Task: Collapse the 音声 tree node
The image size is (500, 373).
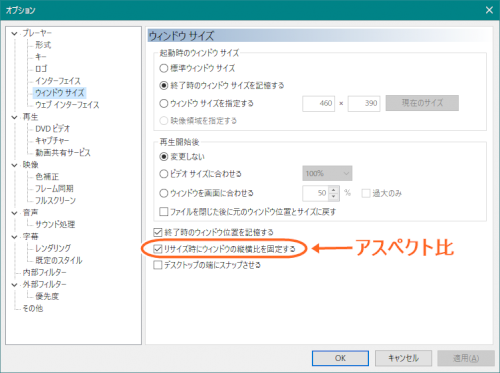Action: (14, 213)
